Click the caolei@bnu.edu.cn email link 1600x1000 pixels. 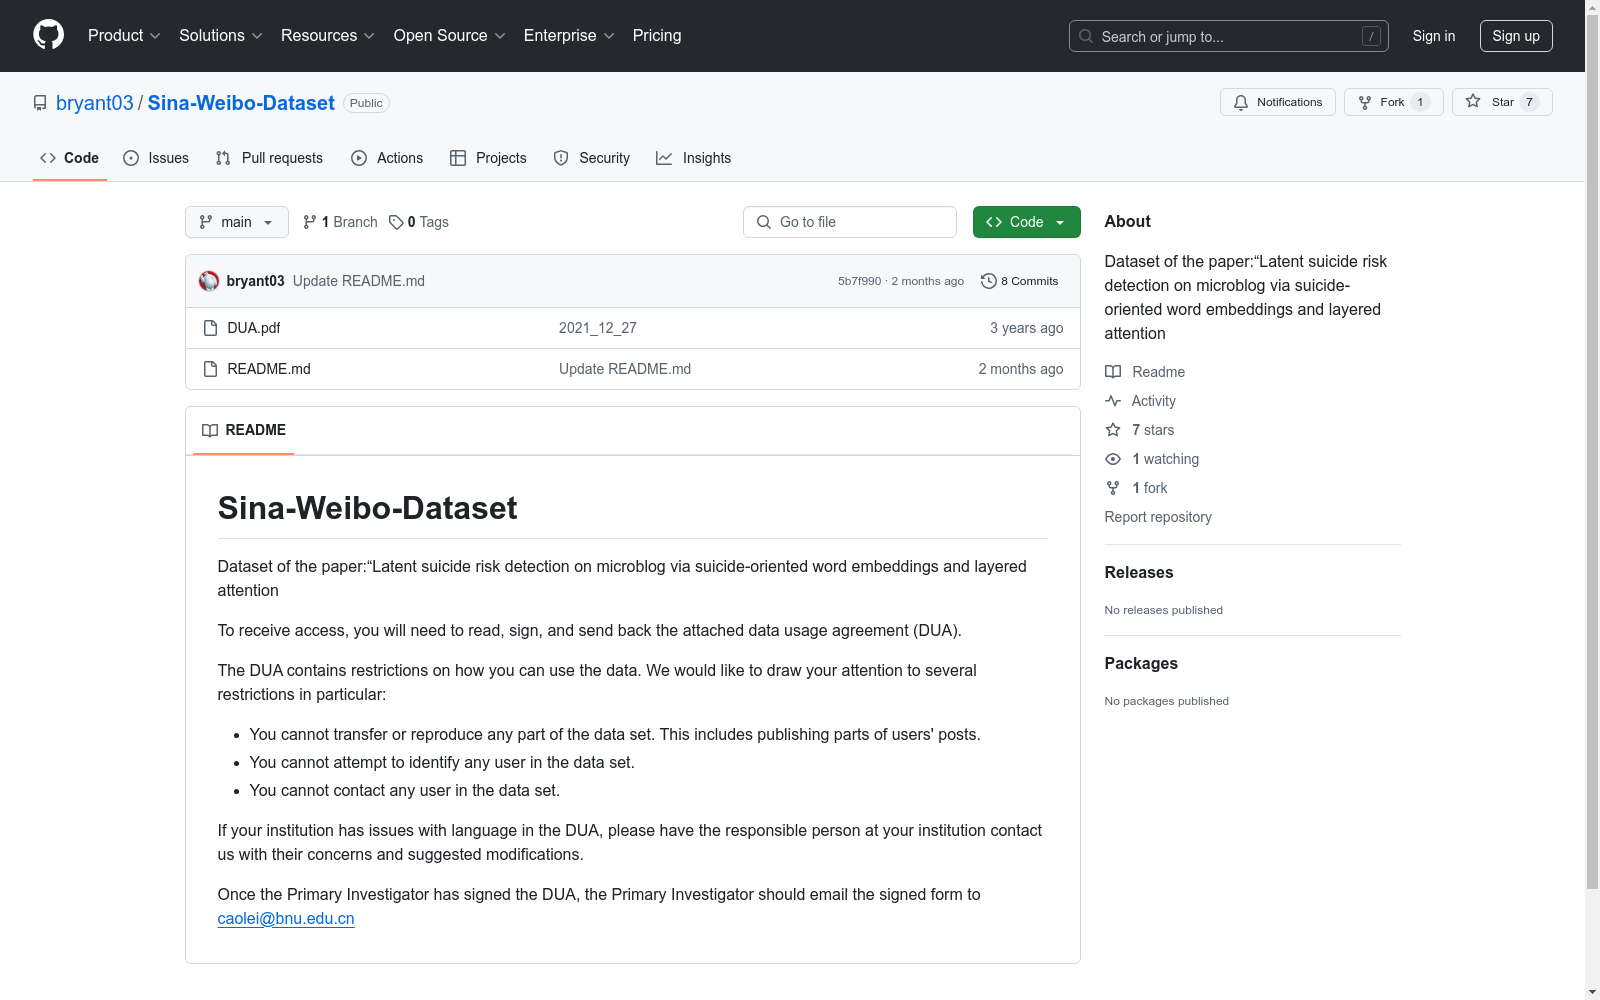pos(286,919)
